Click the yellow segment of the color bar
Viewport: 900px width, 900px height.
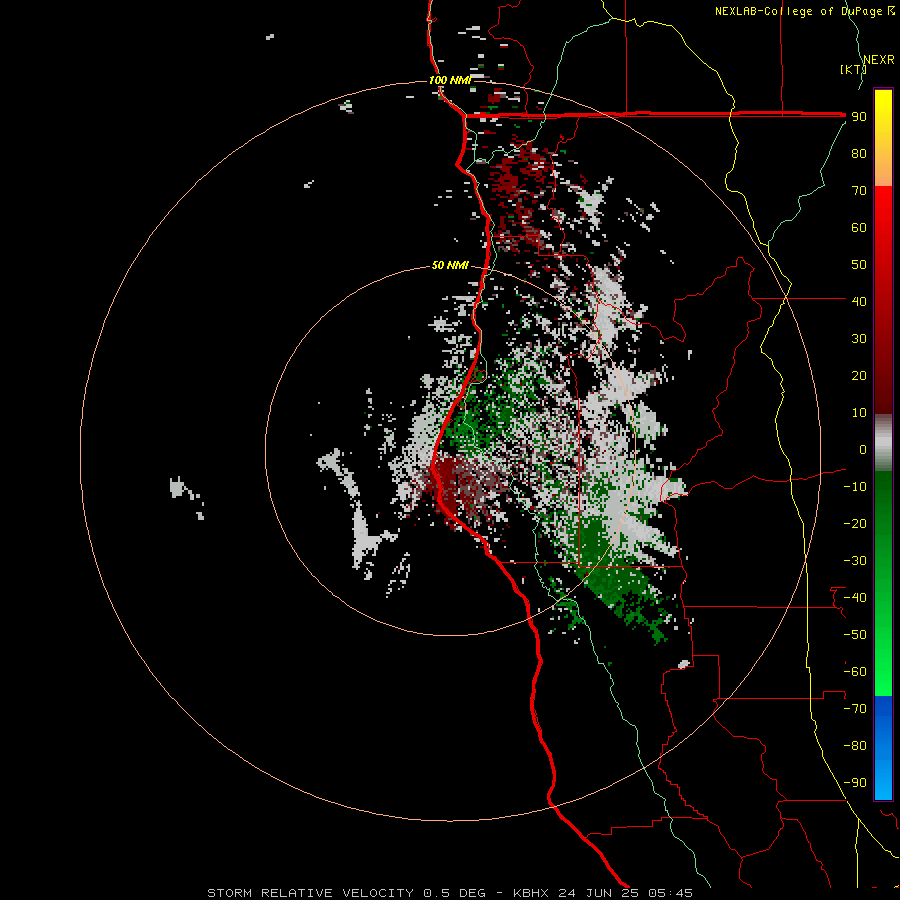[x=883, y=138]
